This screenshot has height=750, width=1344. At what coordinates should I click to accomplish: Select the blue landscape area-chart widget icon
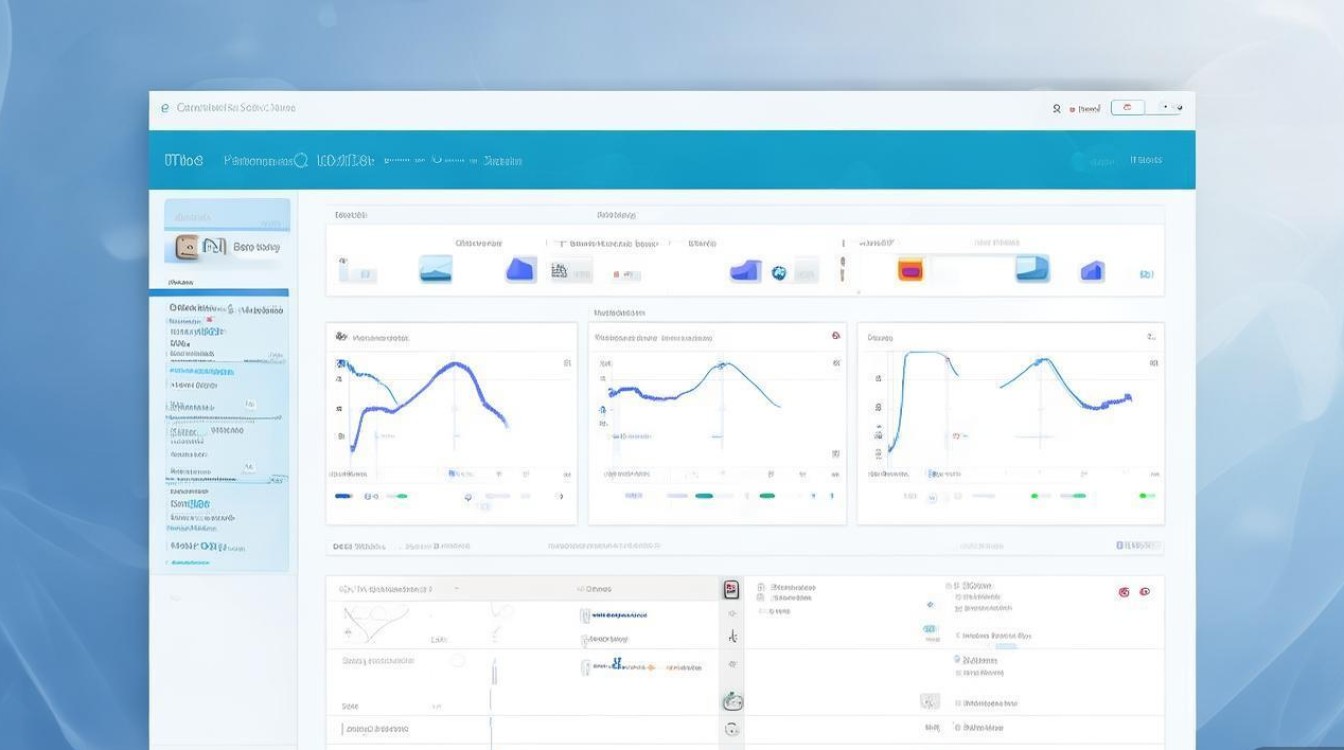click(x=435, y=268)
